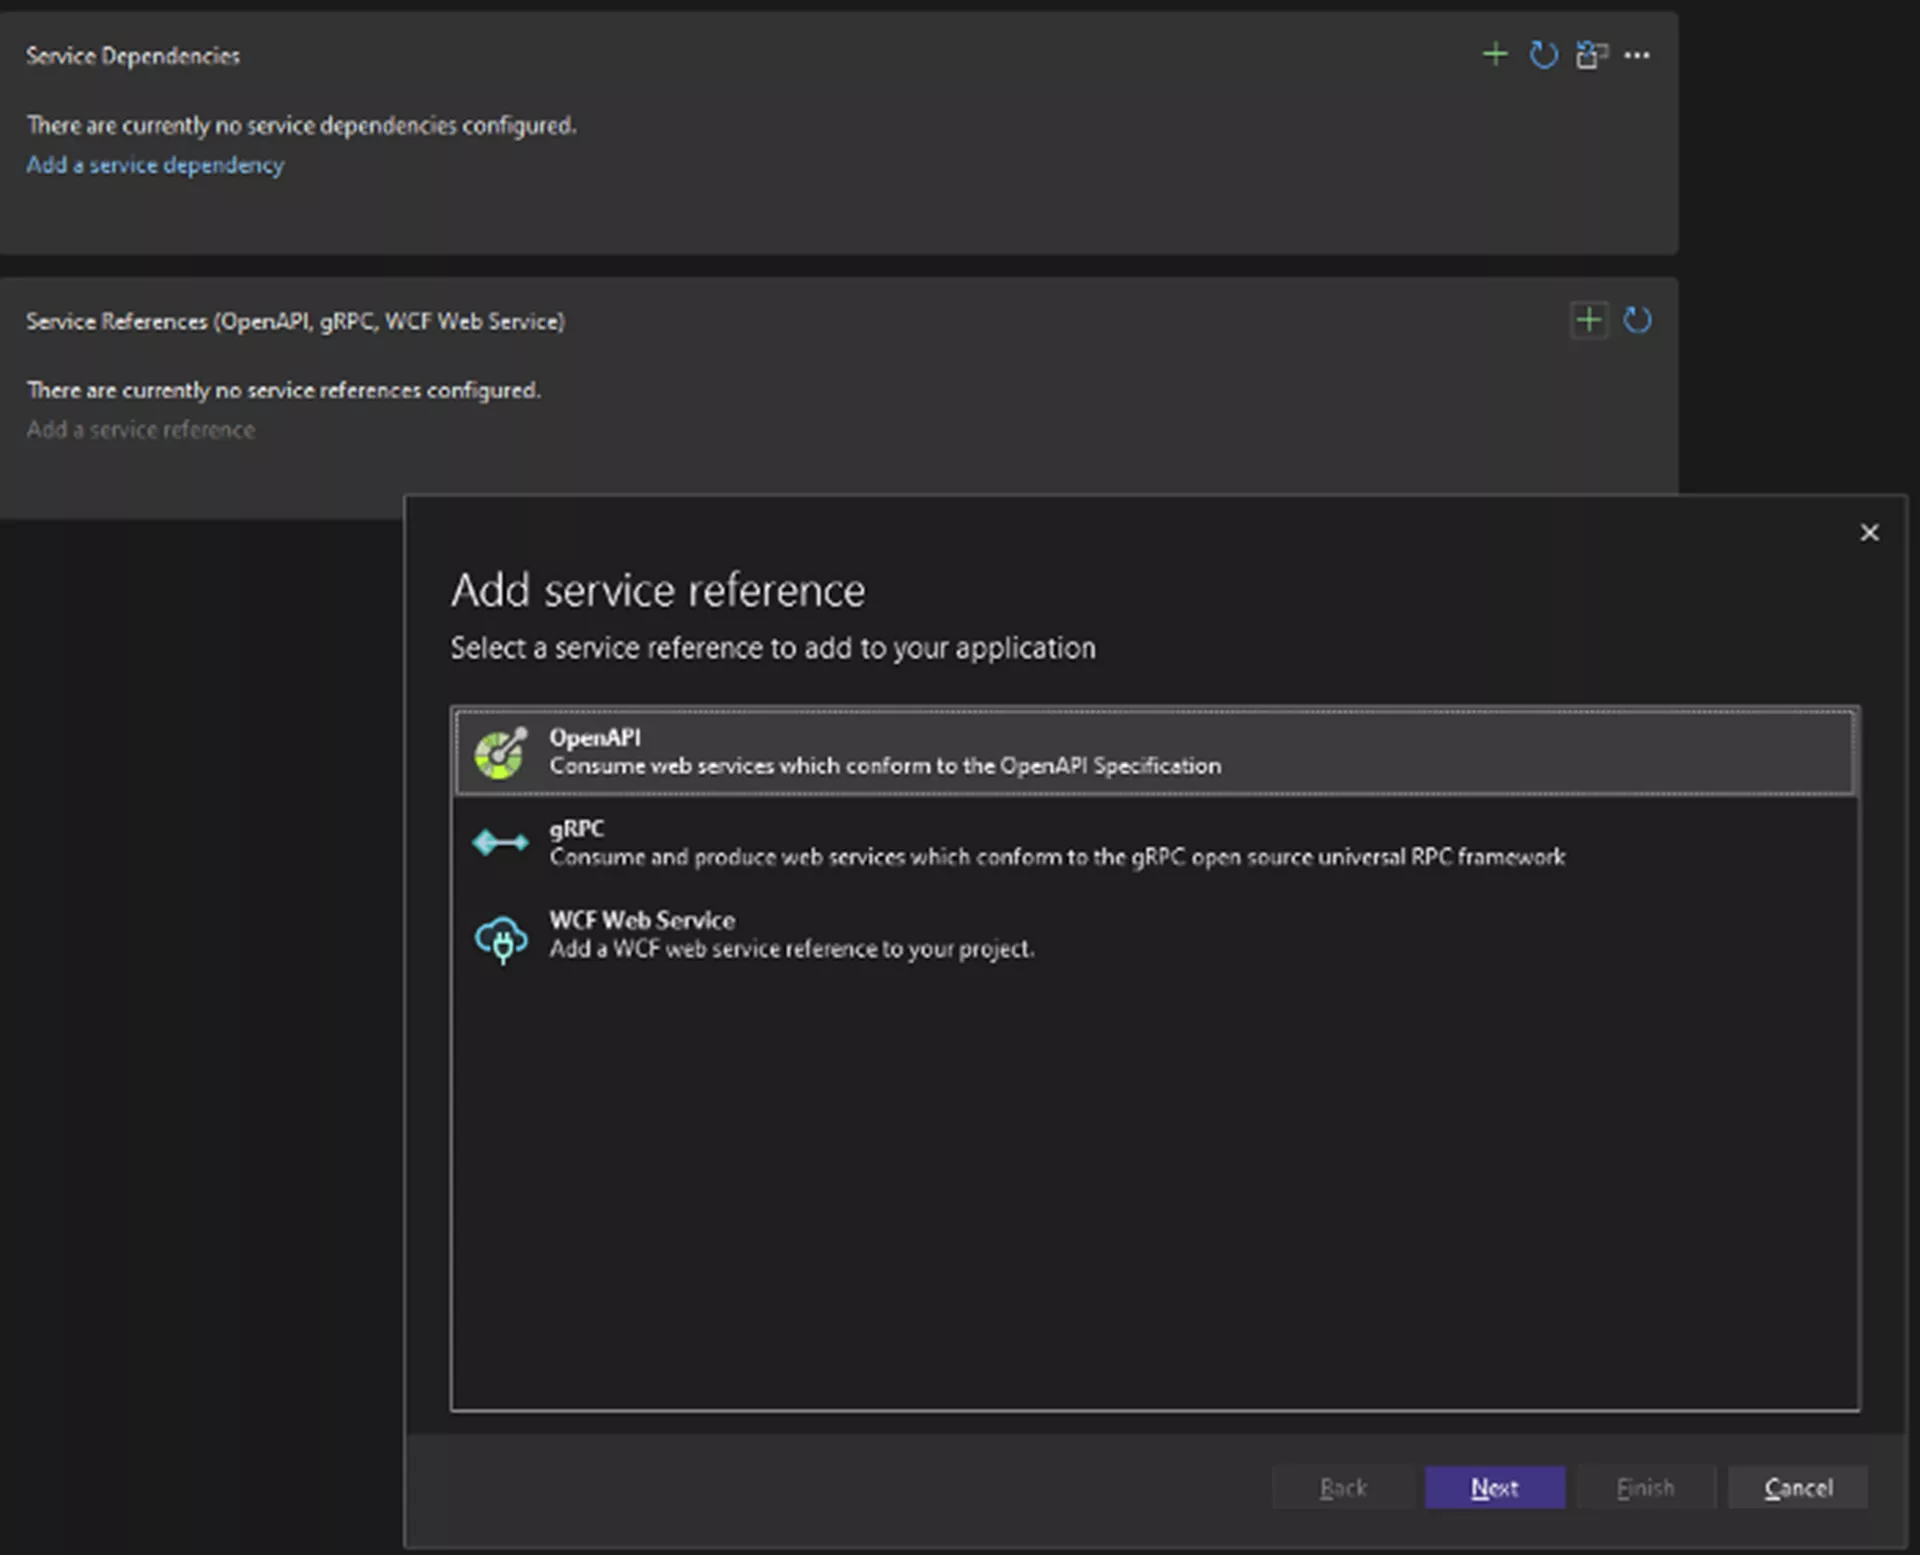
Task: Select the WCF Web Service list row
Action: point(1155,935)
